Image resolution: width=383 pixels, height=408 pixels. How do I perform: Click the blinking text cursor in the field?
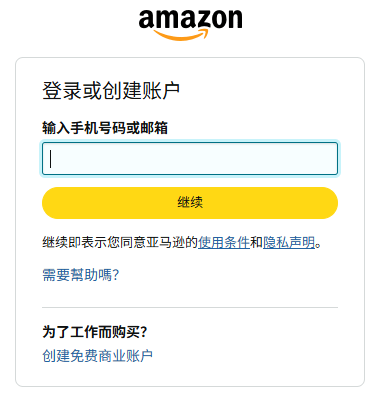51,159
